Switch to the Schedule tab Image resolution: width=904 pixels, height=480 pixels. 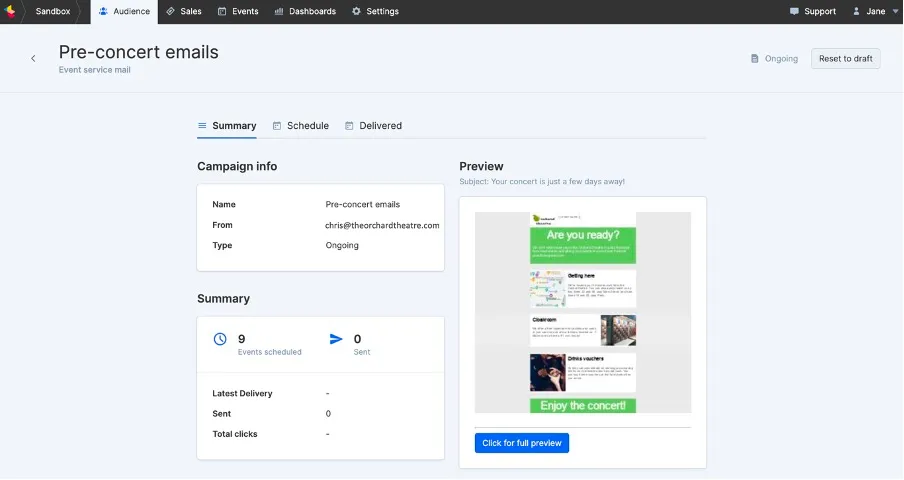point(301,126)
